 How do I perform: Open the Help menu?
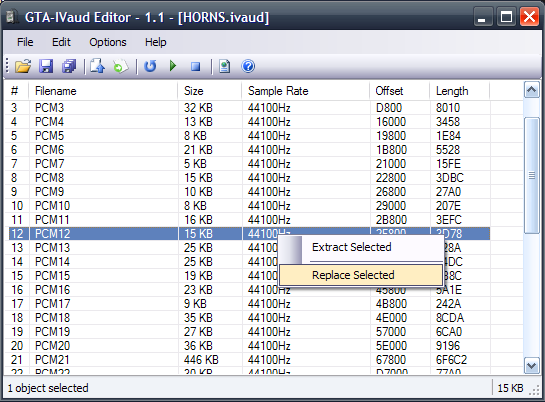[x=155, y=42]
